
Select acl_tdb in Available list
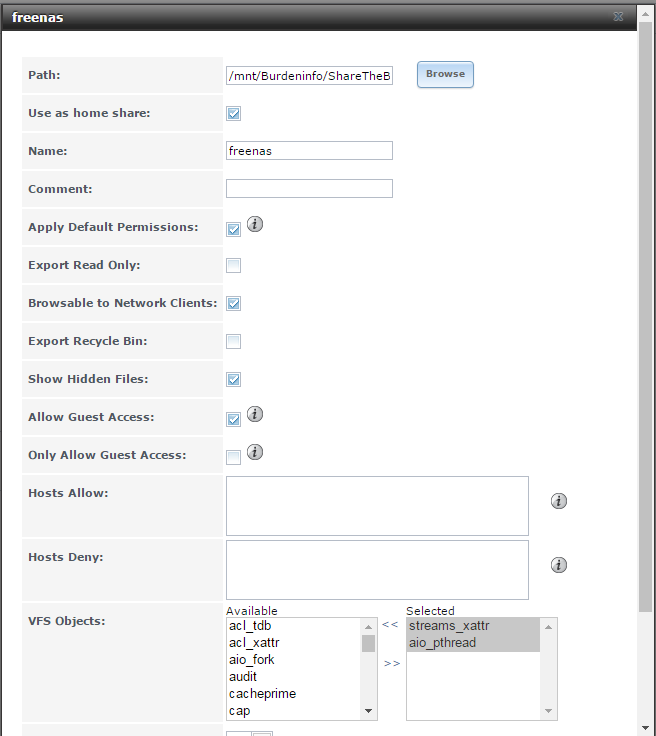[294, 626]
